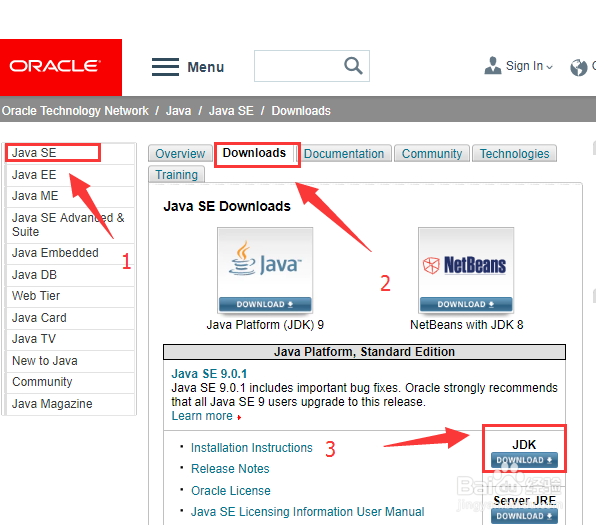Open Java Magazine sidebar item

[x=70, y=404]
